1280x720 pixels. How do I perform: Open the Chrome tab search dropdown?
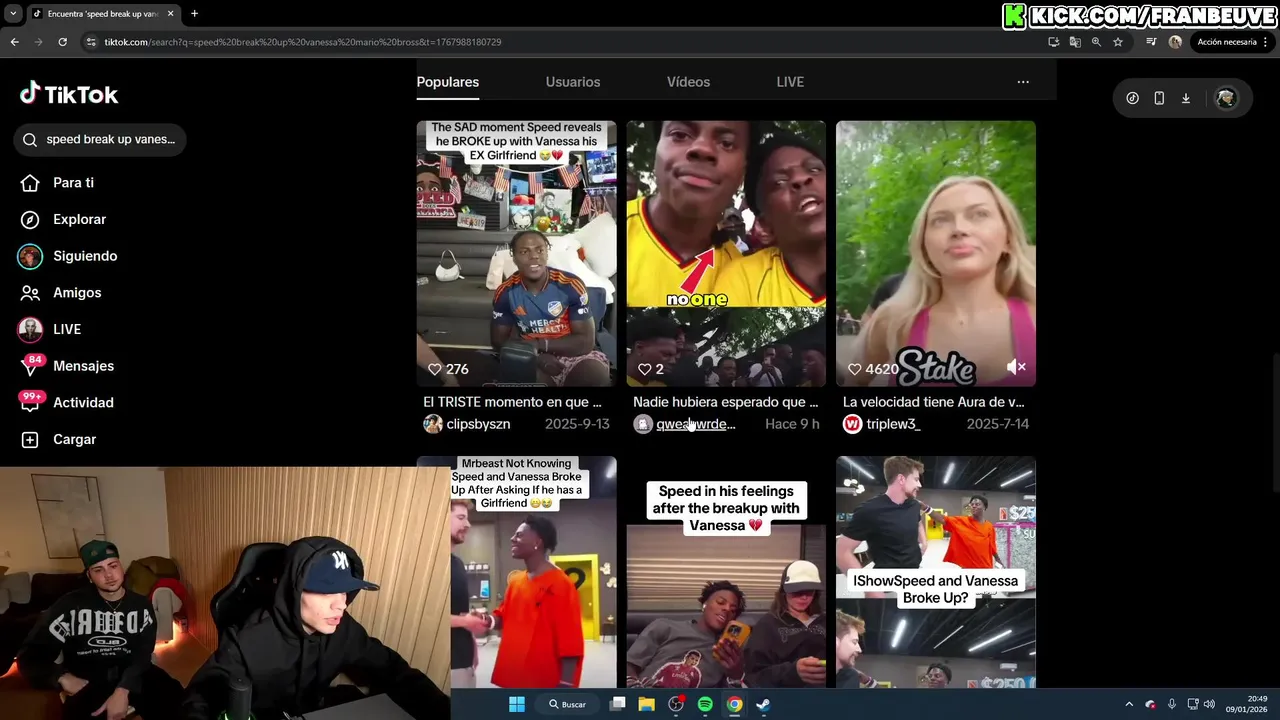(13, 14)
